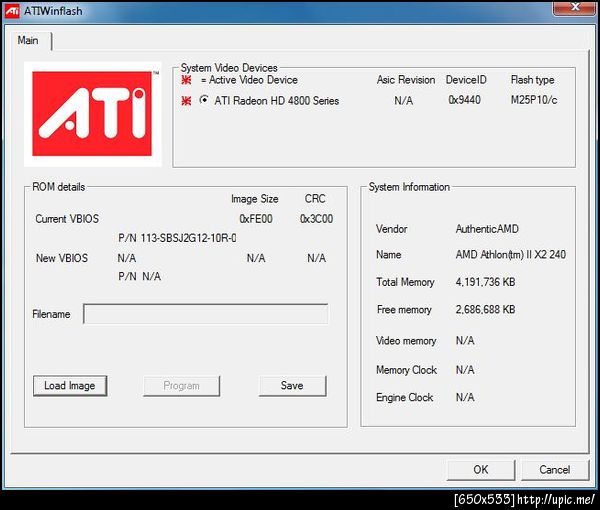
Task: Click the ROM details group title
Action: click(x=59, y=187)
